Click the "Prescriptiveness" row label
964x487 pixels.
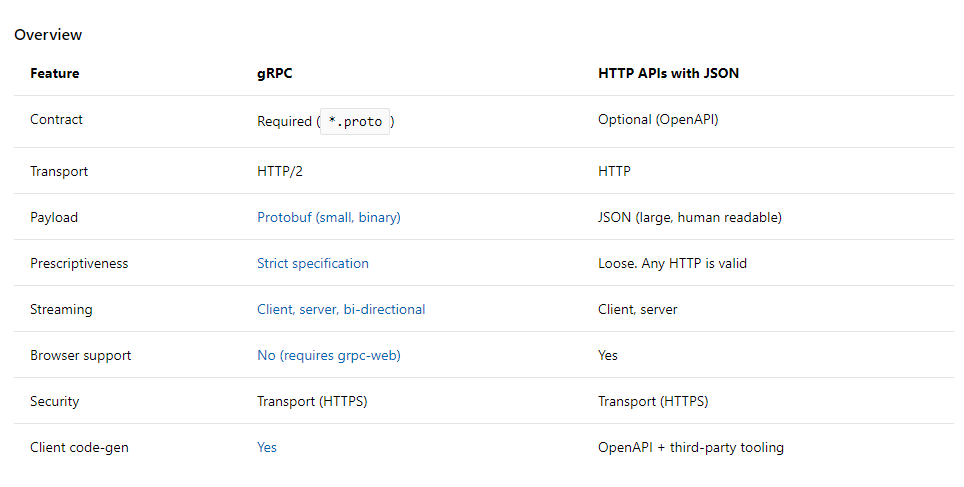(x=79, y=263)
